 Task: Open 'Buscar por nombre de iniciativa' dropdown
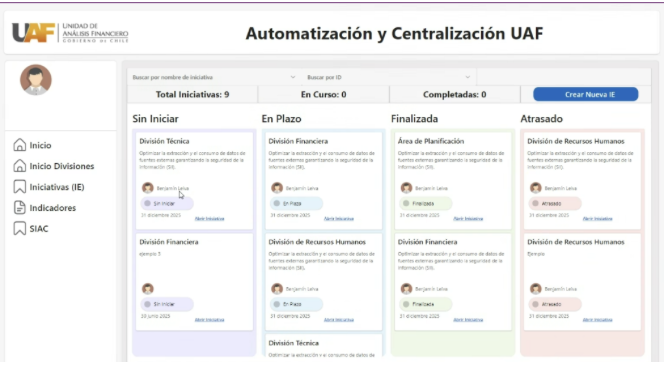pos(214,77)
